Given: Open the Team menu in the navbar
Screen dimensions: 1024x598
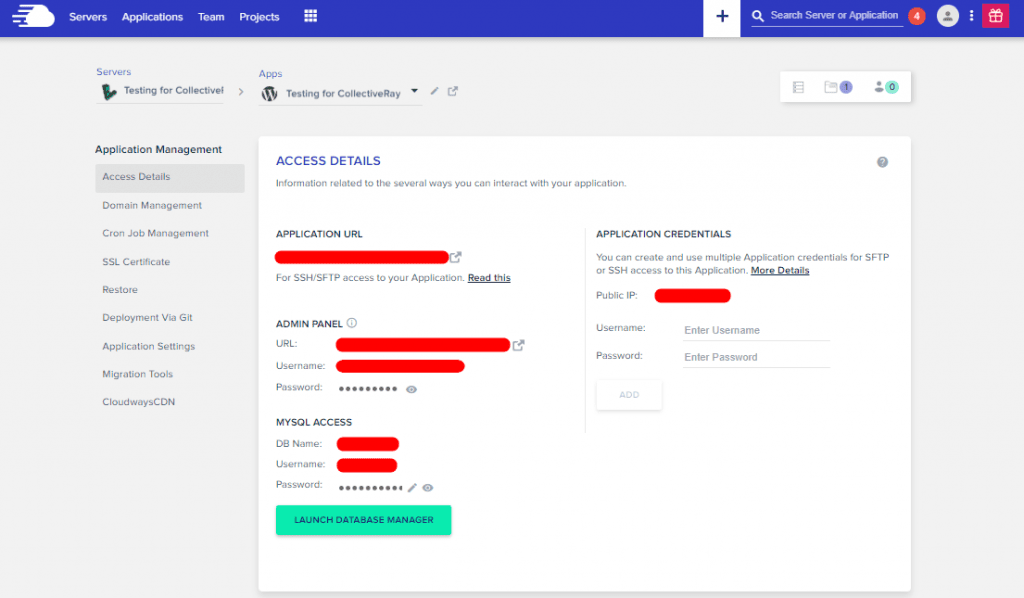Looking at the screenshot, I should (211, 17).
